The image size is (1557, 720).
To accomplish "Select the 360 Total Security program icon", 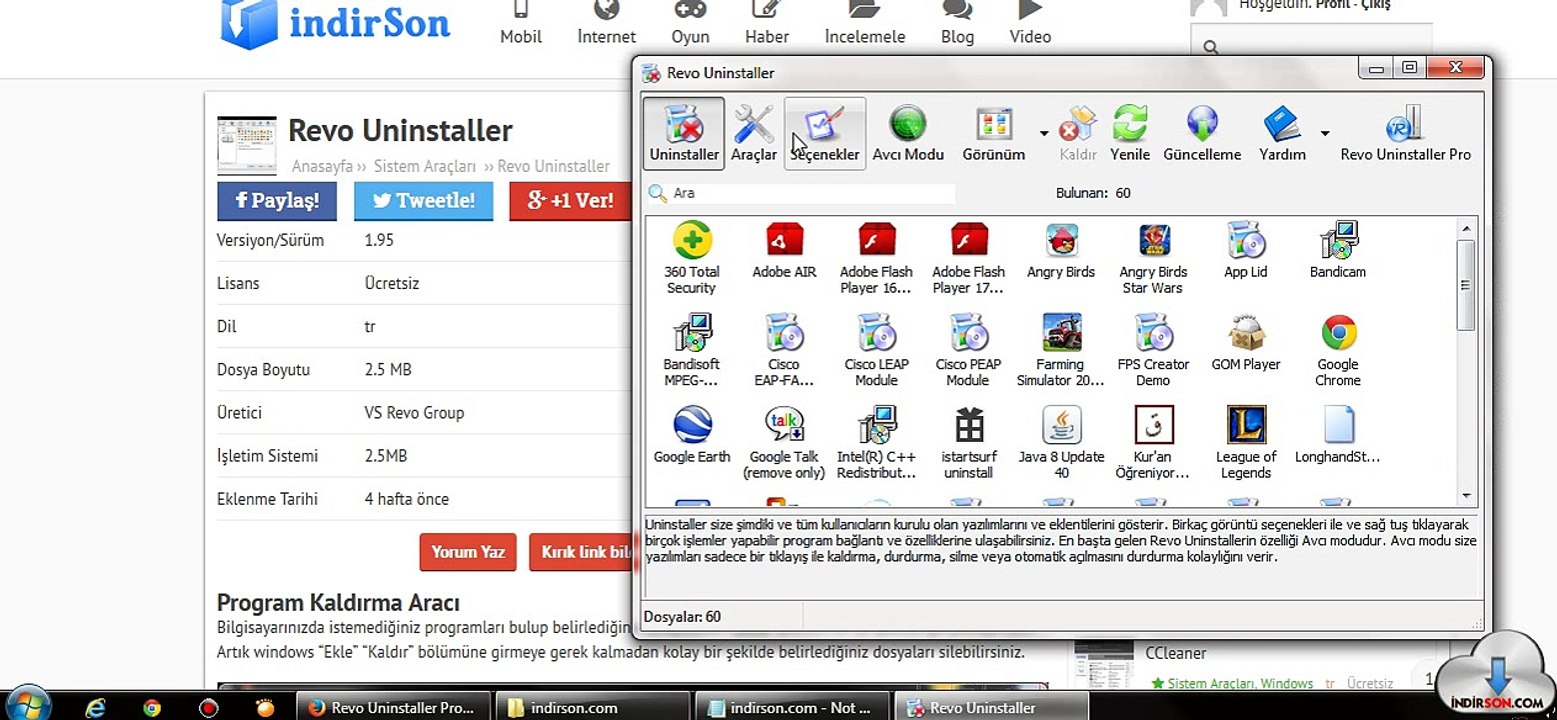I will 691,258.
